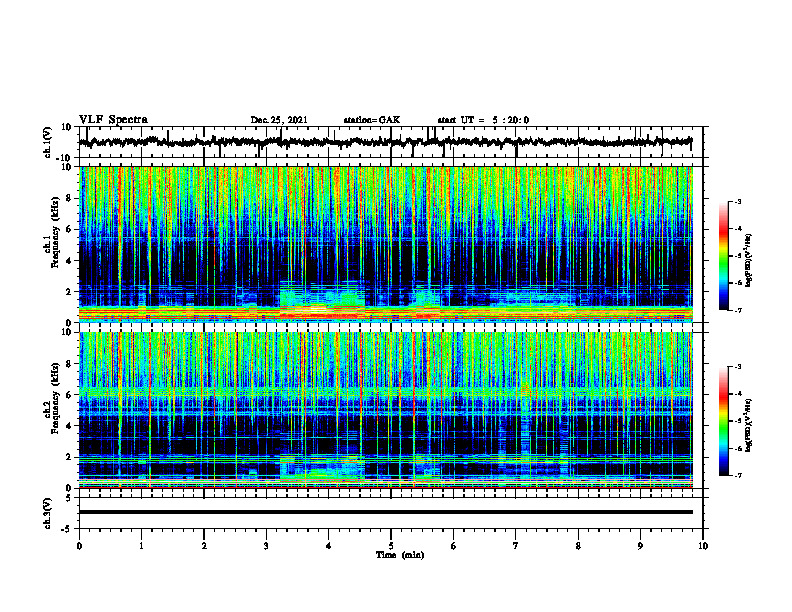Click the "8" kHz tick on ch.2 frequency axis
The height and width of the screenshot is (612, 792).
(69, 364)
